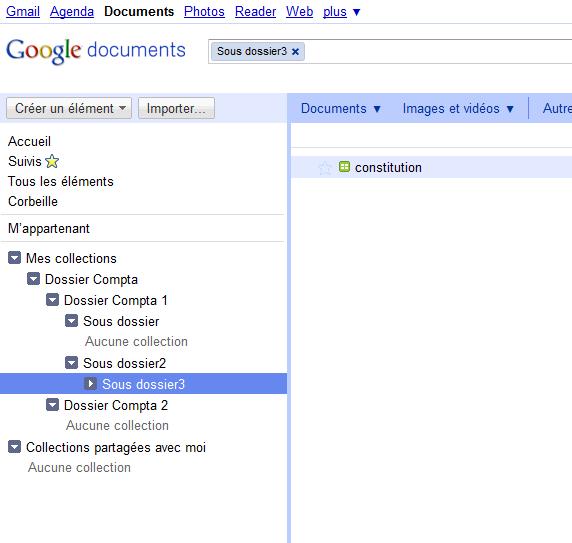This screenshot has width=572, height=543.
Task: Collapse the 'Mes collections' tree
Action: click(14, 258)
